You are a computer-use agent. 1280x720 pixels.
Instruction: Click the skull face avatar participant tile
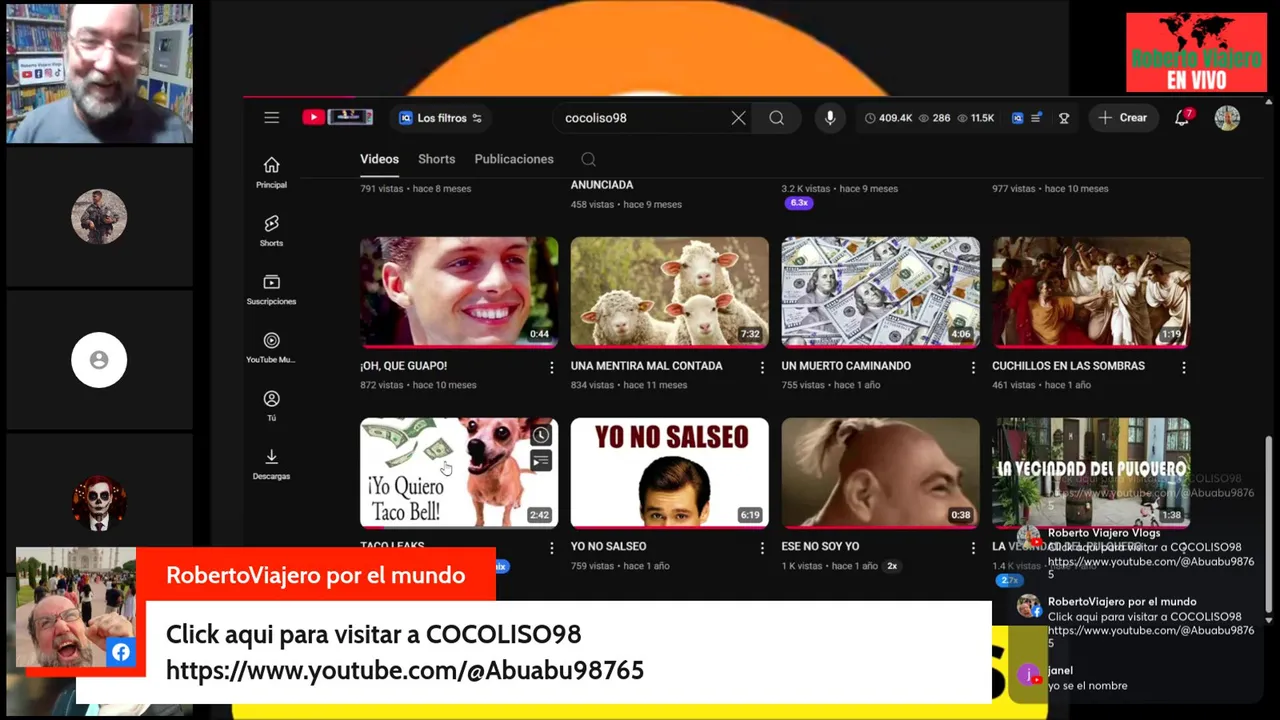(99, 503)
